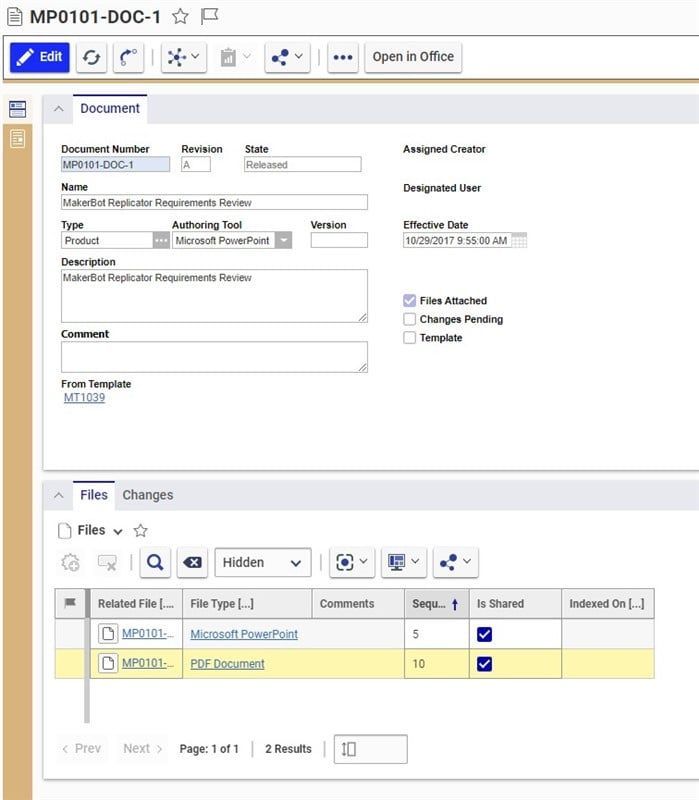Enable the Changes Pending checkbox
The width and height of the screenshot is (699, 800).
click(409, 320)
